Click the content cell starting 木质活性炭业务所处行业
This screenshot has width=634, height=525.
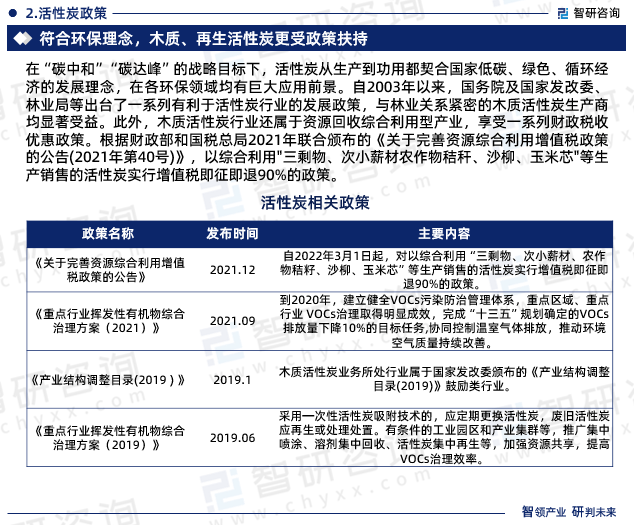[x=444, y=379]
